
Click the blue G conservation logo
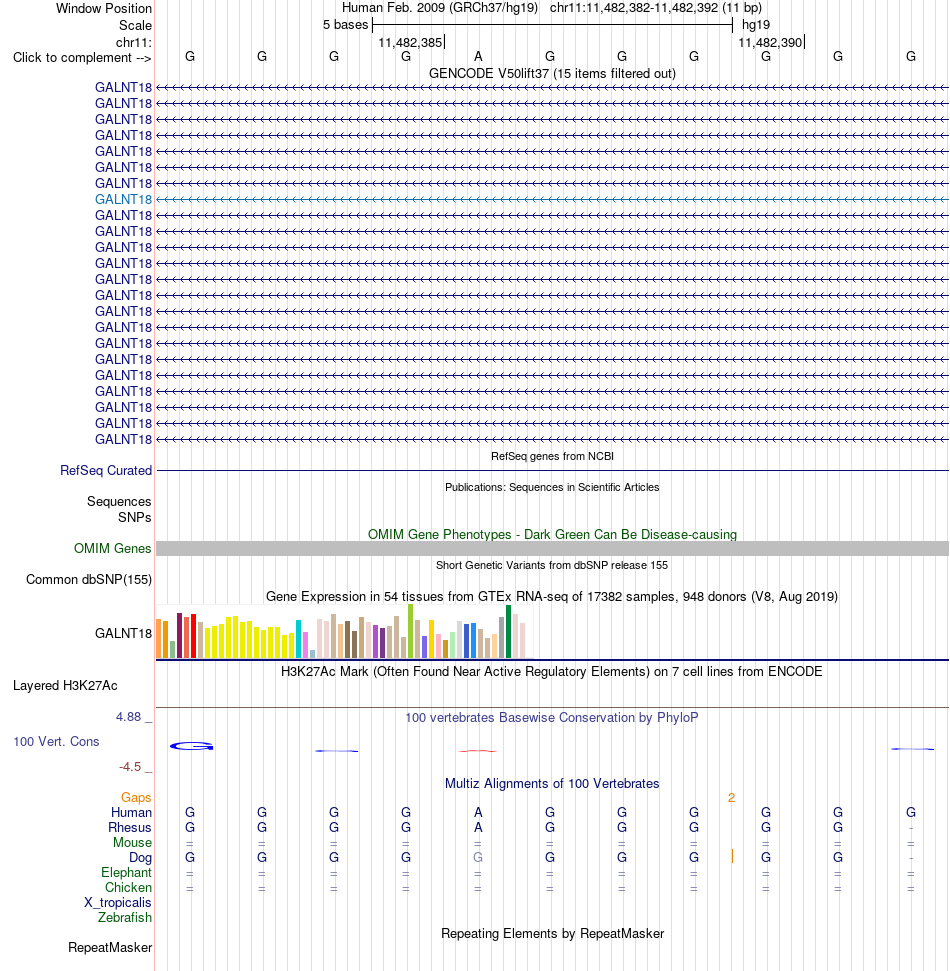tap(191, 746)
